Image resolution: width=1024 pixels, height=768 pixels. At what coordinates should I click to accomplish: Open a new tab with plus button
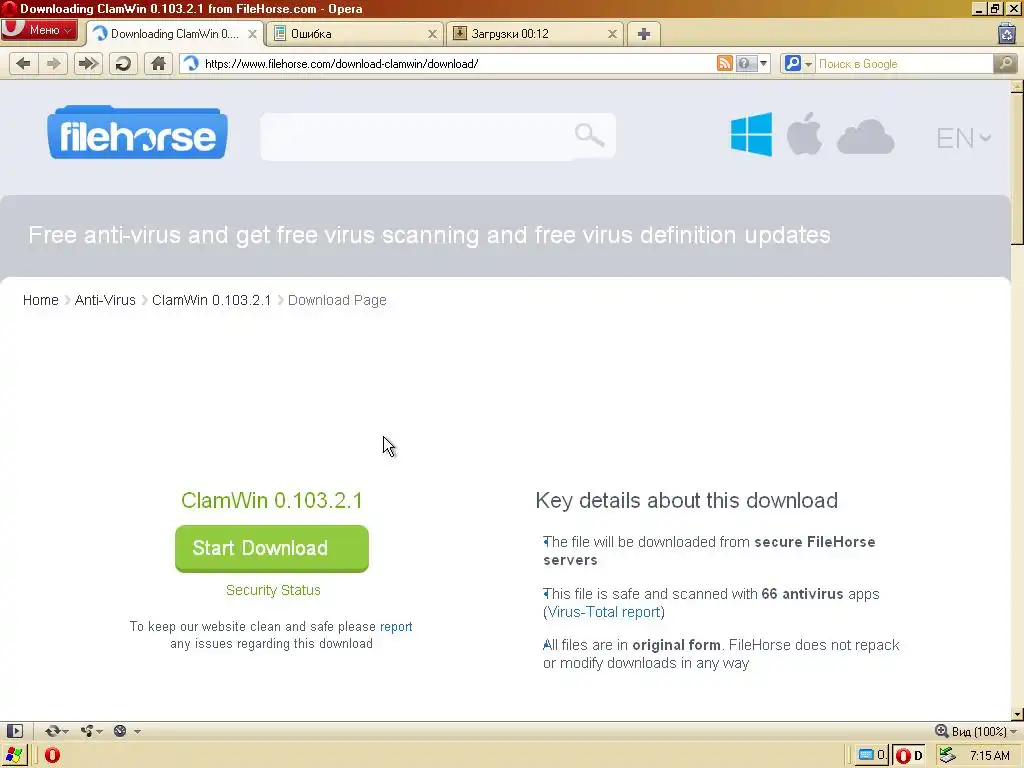tap(644, 34)
